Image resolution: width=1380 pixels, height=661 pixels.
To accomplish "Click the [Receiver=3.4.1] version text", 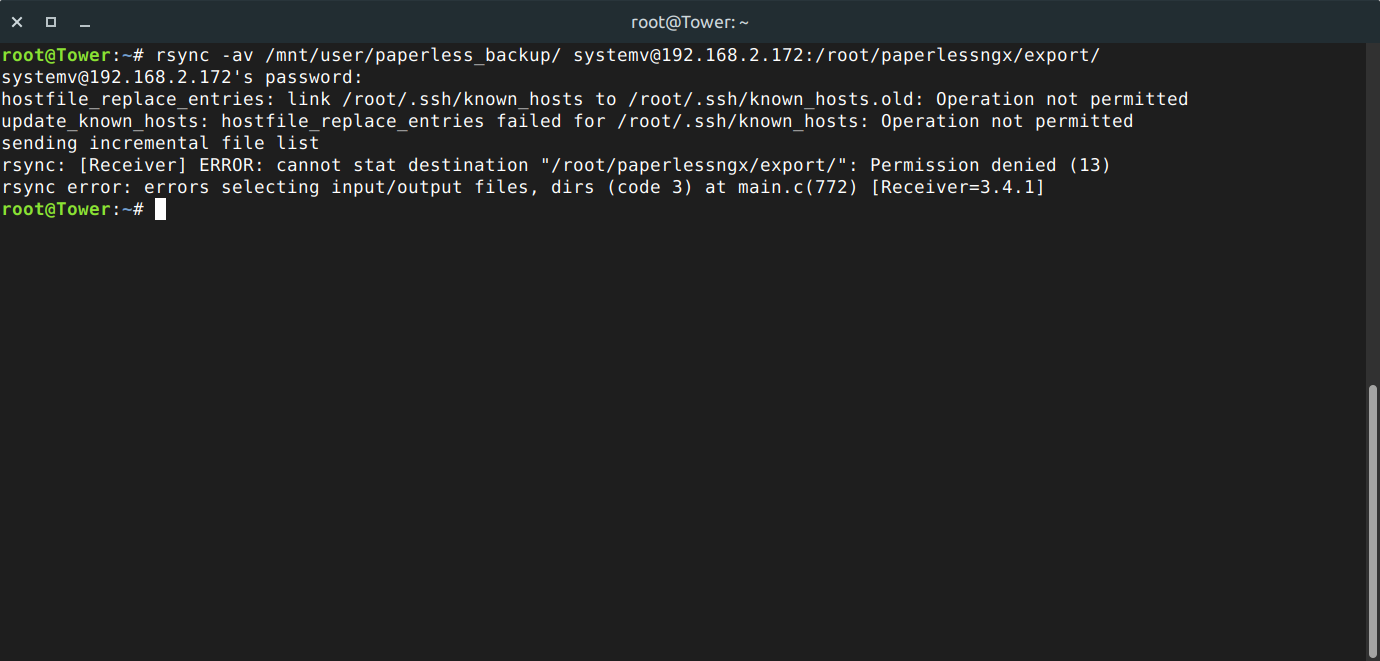I will 957,187.
